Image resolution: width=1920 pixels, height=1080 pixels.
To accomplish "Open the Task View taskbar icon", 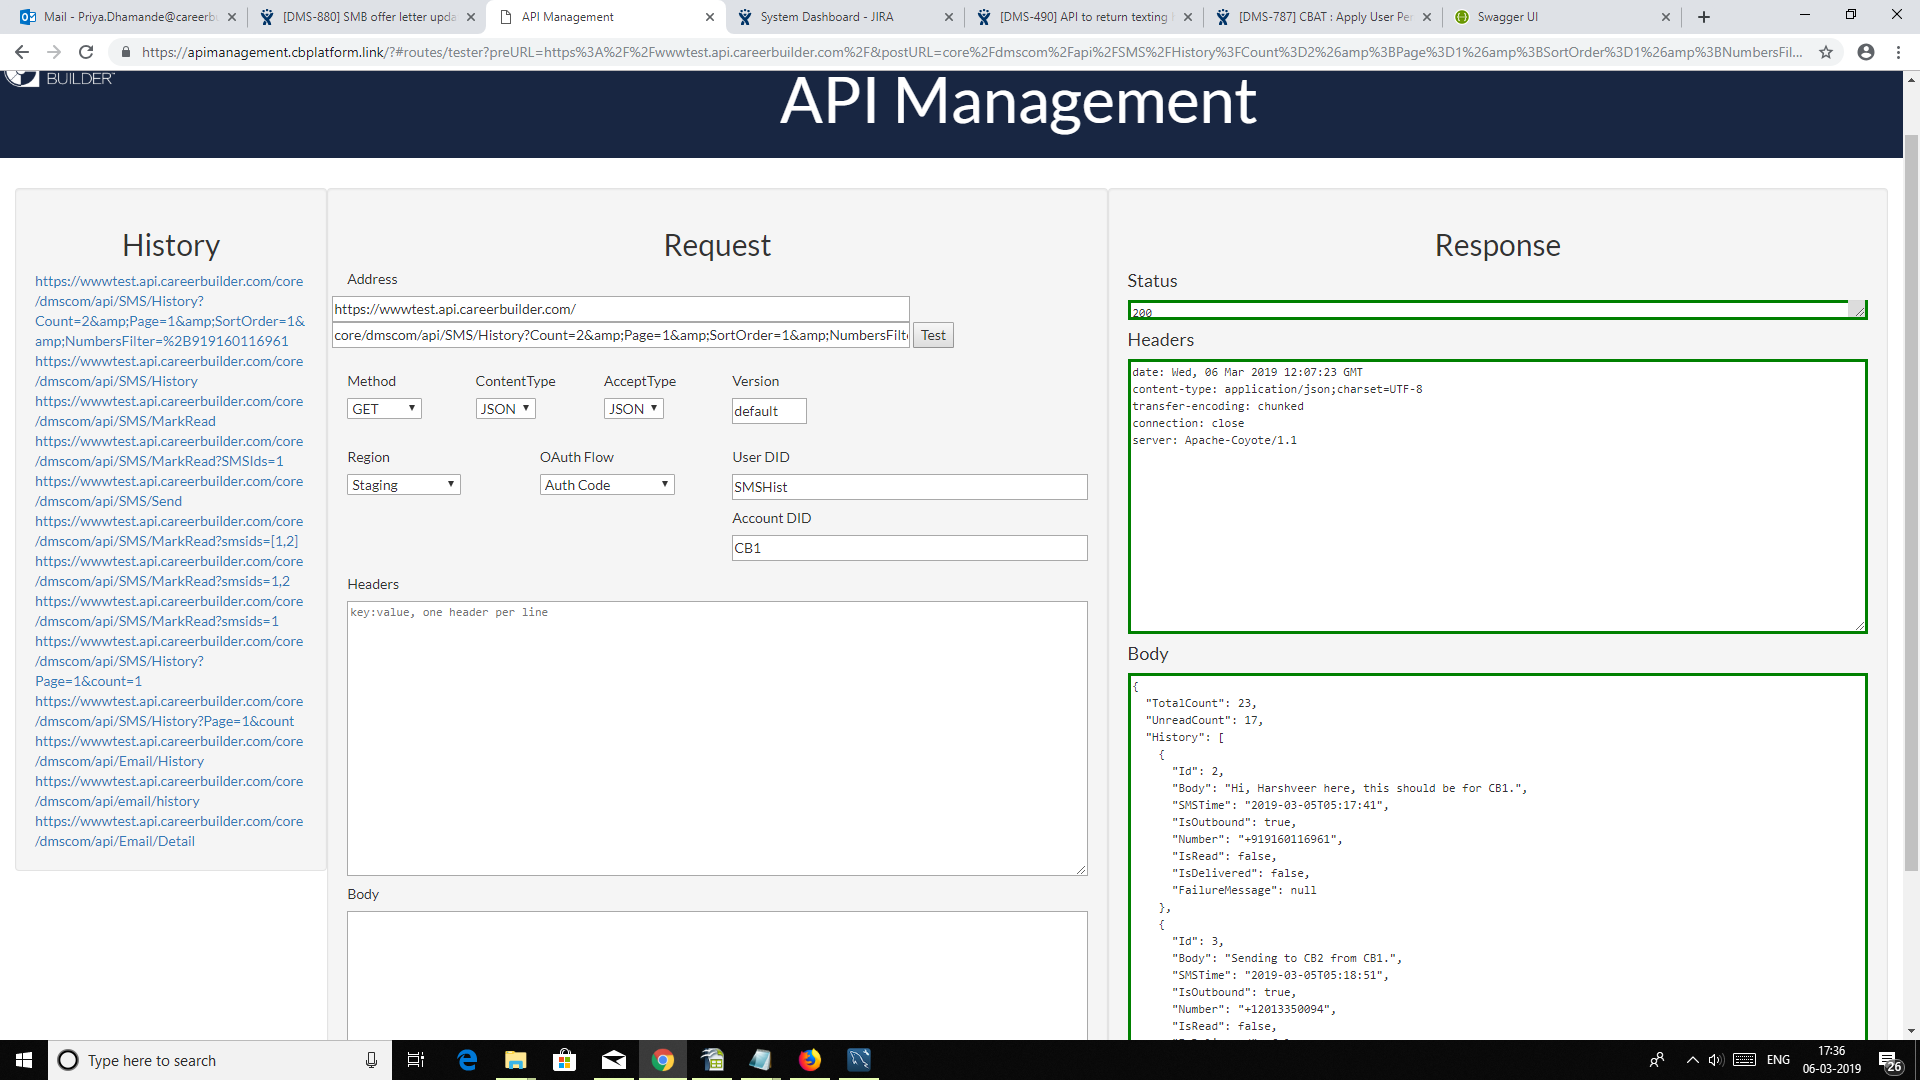I will click(x=416, y=1060).
